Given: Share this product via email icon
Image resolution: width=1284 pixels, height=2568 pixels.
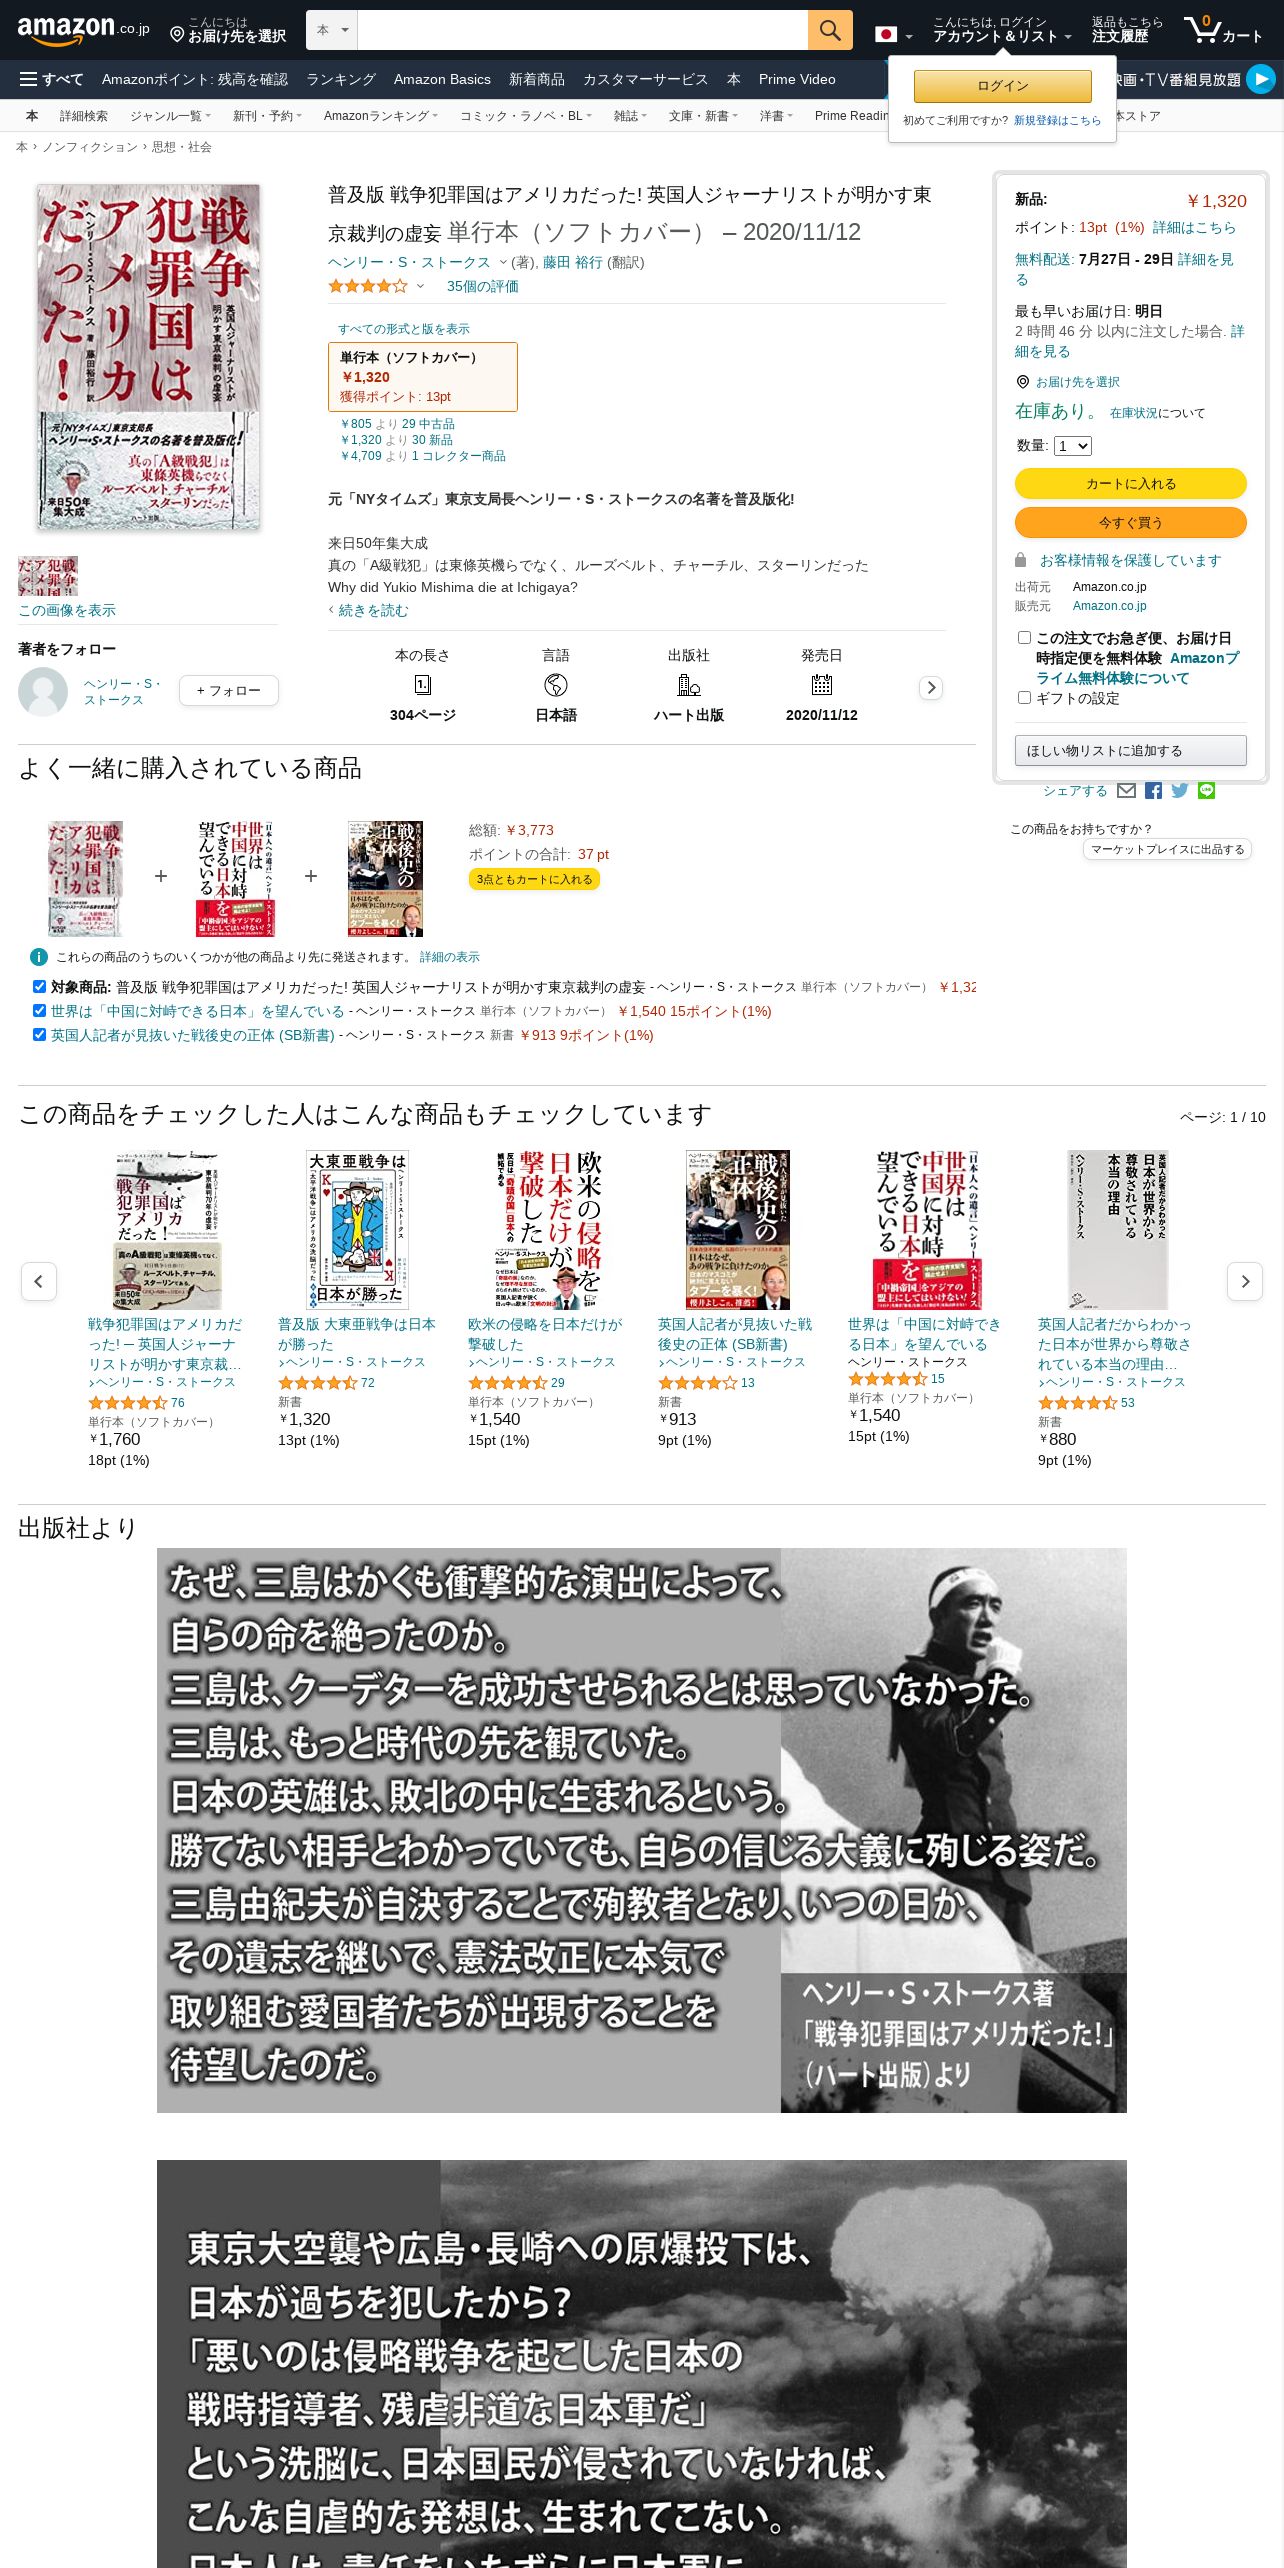Looking at the screenshot, I should tap(1126, 791).
